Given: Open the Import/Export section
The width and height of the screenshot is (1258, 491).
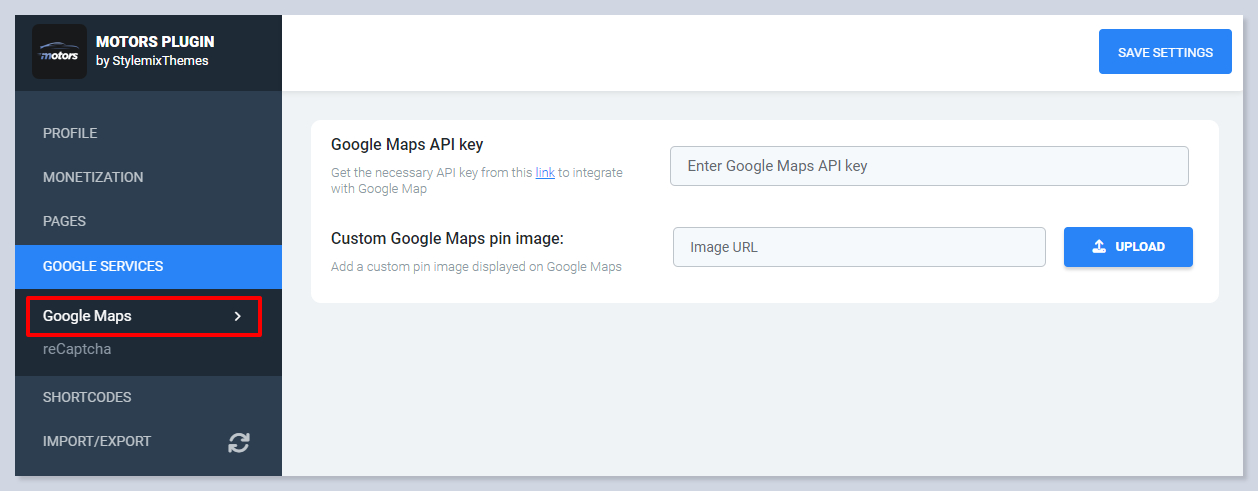Looking at the screenshot, I should [97, 441].
